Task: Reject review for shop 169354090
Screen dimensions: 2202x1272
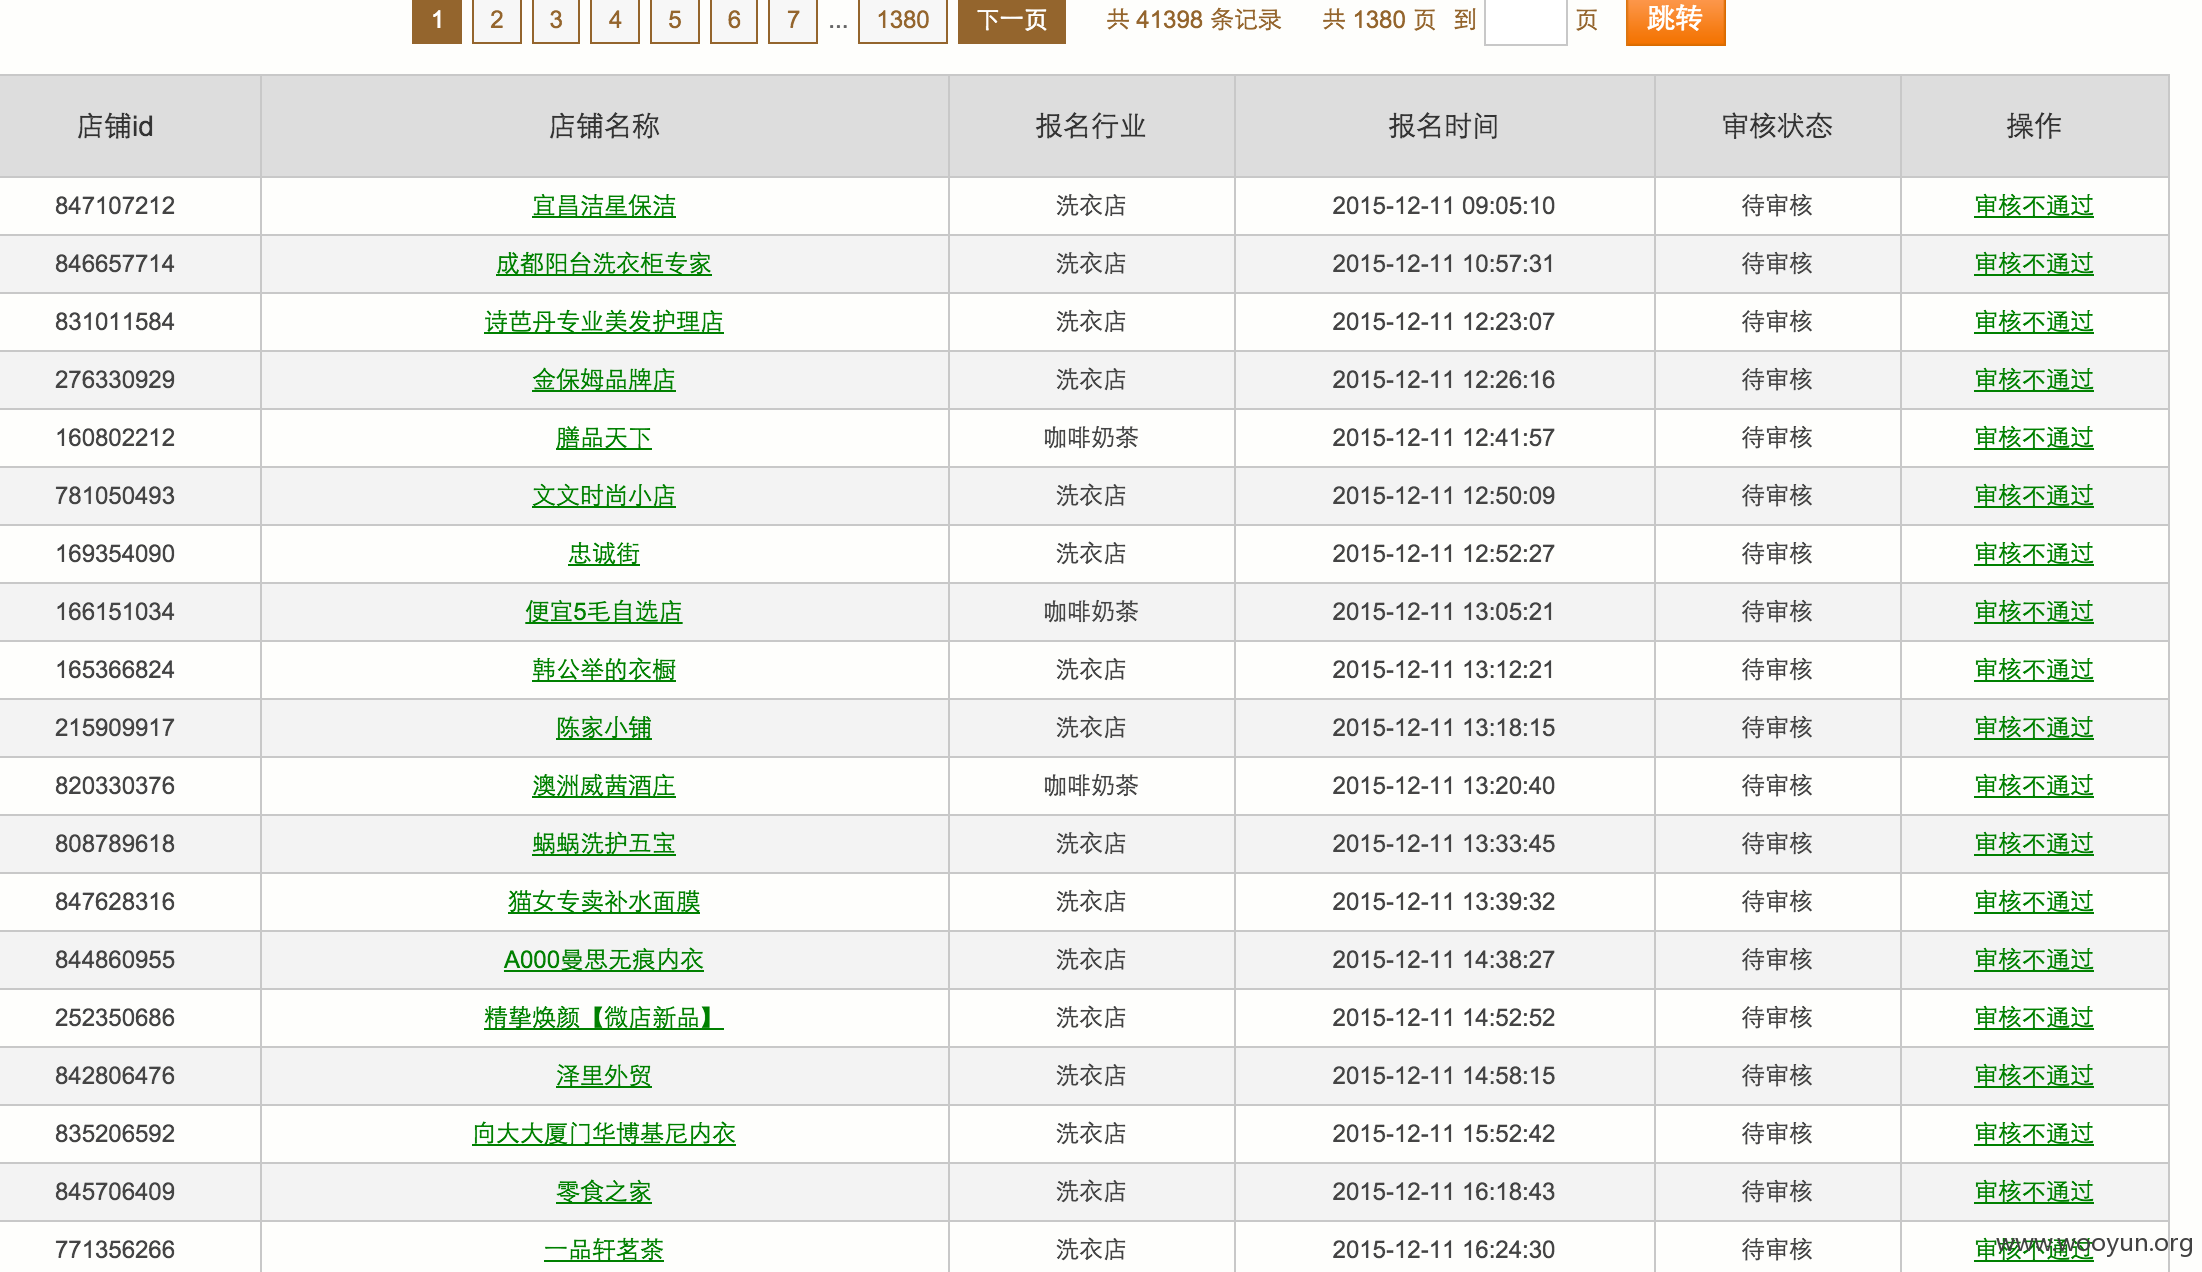Action: pos(2034,554)
